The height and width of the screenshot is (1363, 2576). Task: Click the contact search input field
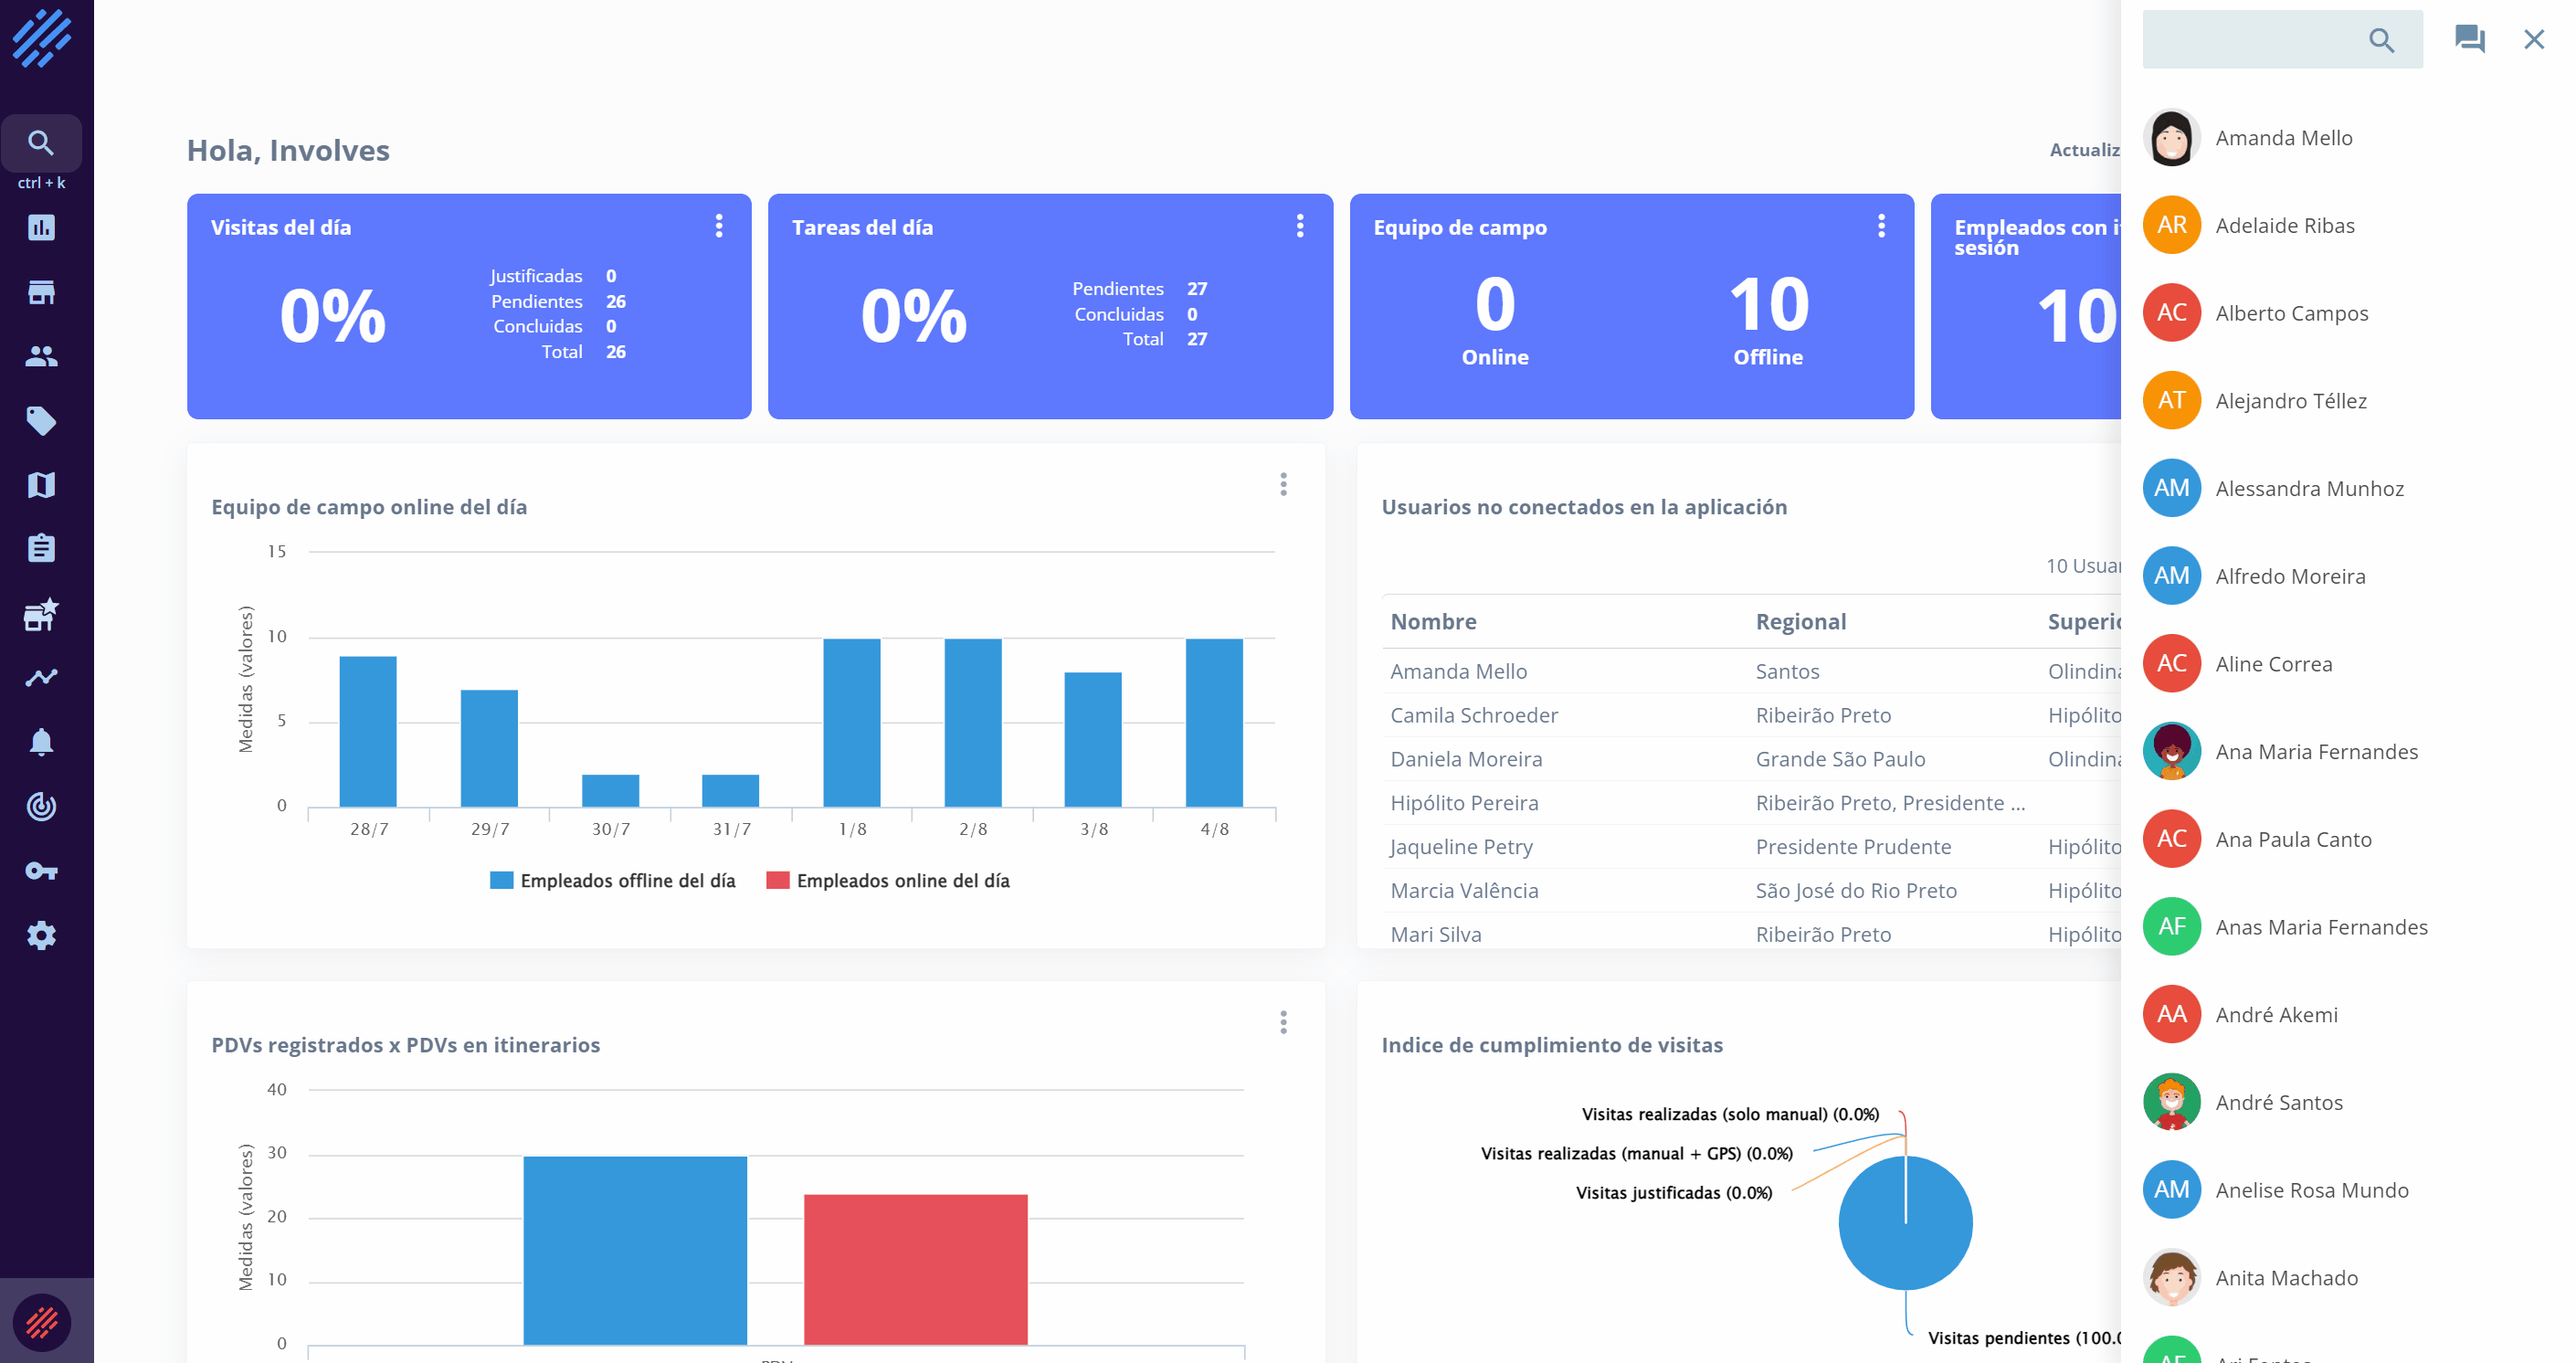2250,40
